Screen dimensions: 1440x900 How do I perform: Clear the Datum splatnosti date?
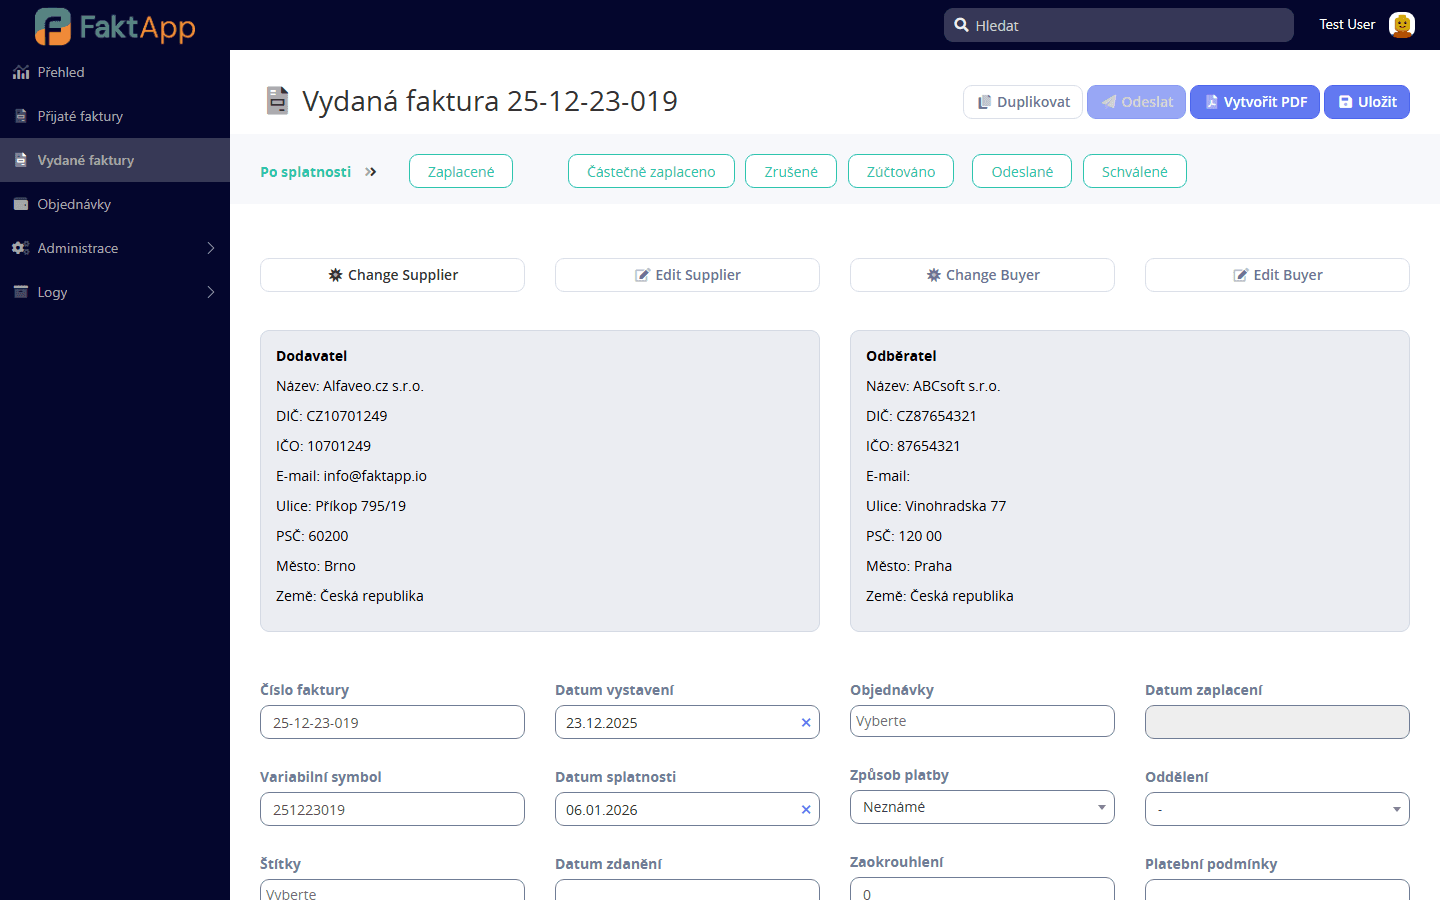[x=806, y=809]
